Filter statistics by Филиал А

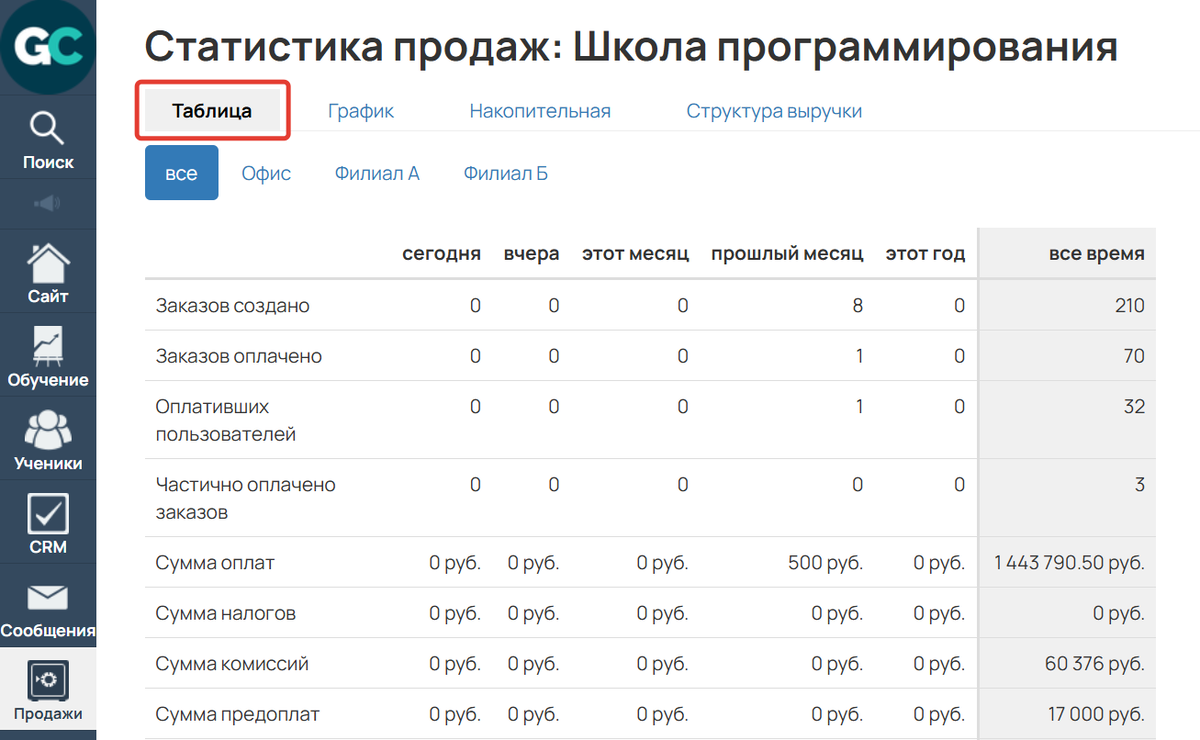coord(377,172)
